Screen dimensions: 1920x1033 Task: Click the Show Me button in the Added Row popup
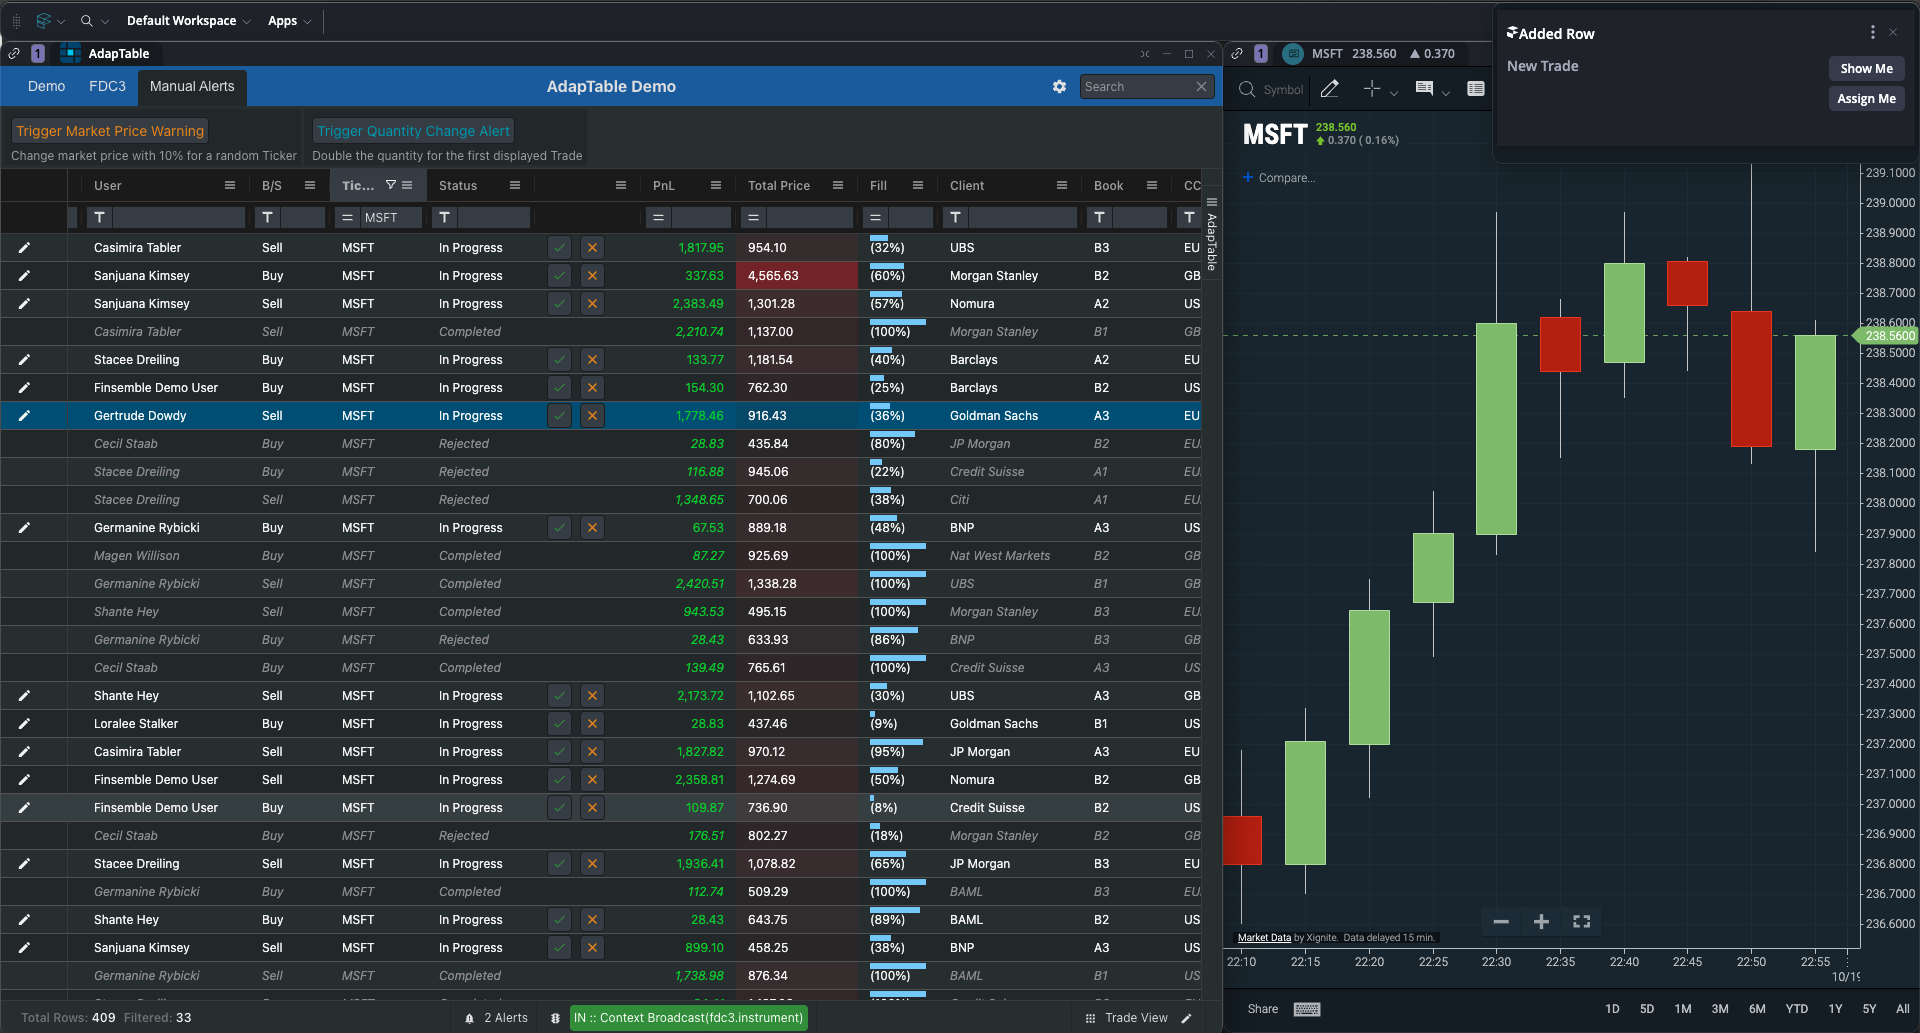pyautogui.click(x=1866, y=68)
